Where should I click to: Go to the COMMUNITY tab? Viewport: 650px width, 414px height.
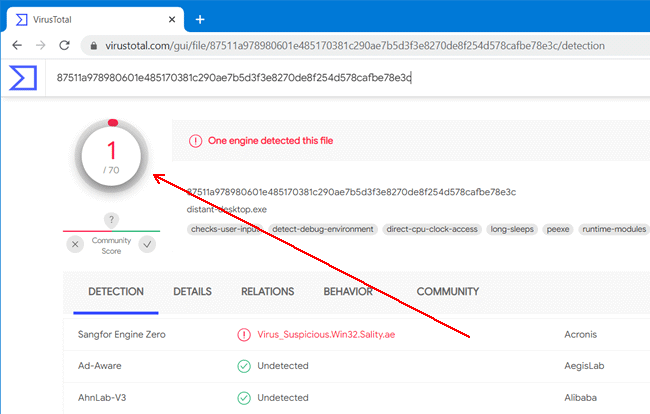[447, 291]
